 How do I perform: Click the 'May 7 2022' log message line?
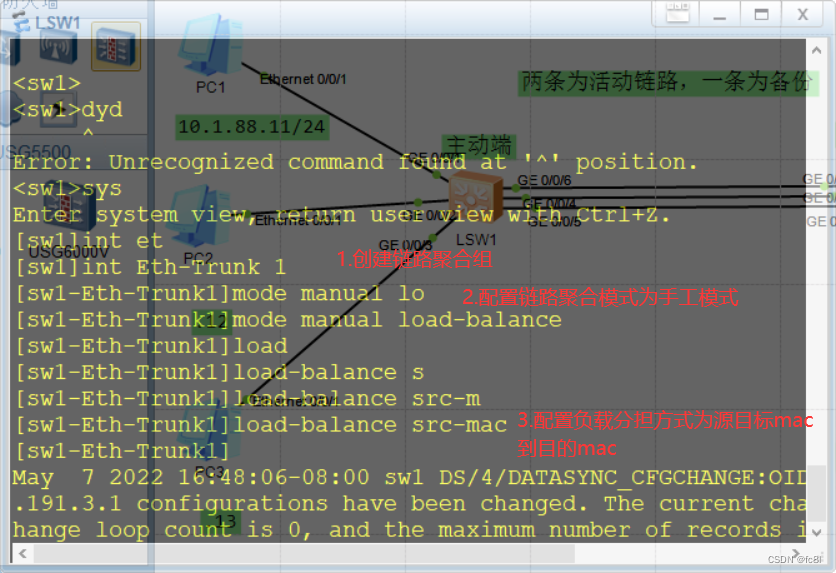(x=409, y=477)
